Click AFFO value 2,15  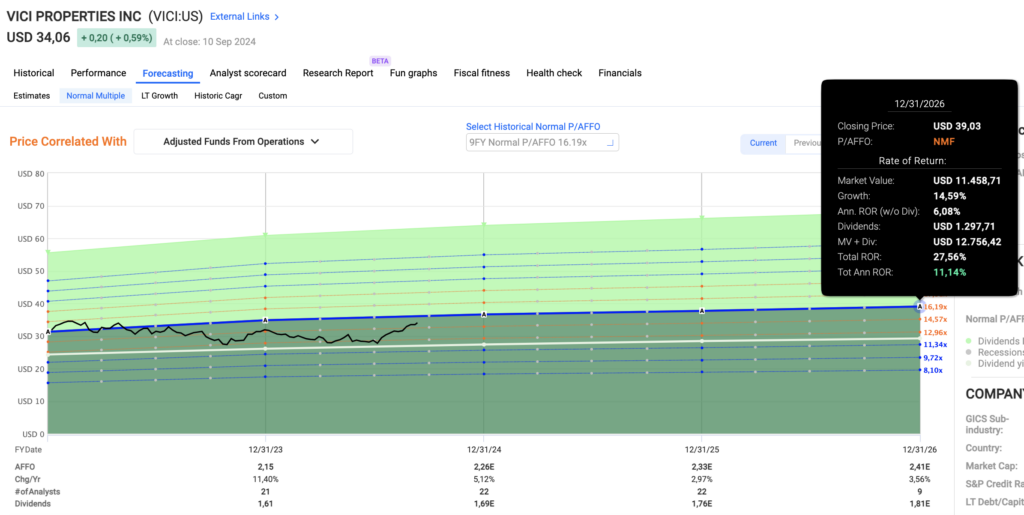(x=265, y=467)
